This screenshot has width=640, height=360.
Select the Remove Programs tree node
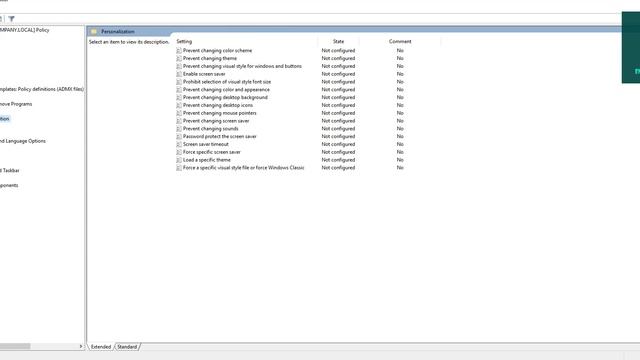[16, 104]
